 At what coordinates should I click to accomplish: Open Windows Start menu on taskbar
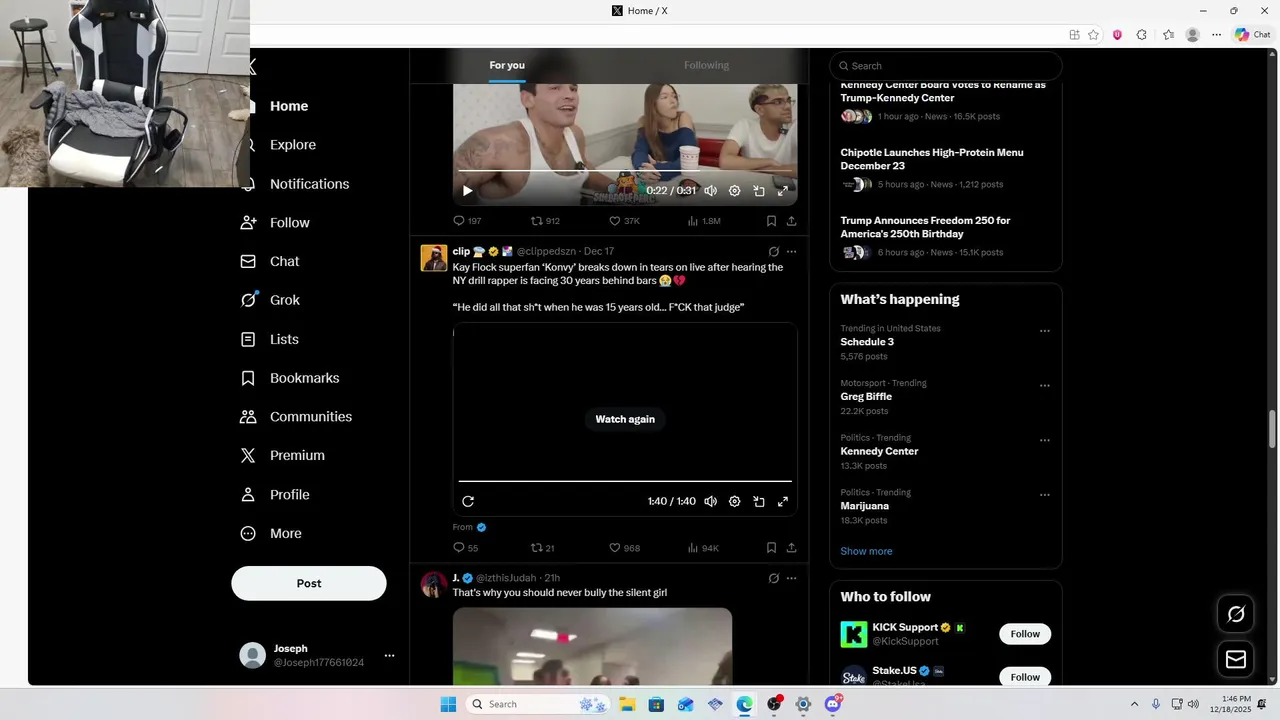(x=447, y=704)
